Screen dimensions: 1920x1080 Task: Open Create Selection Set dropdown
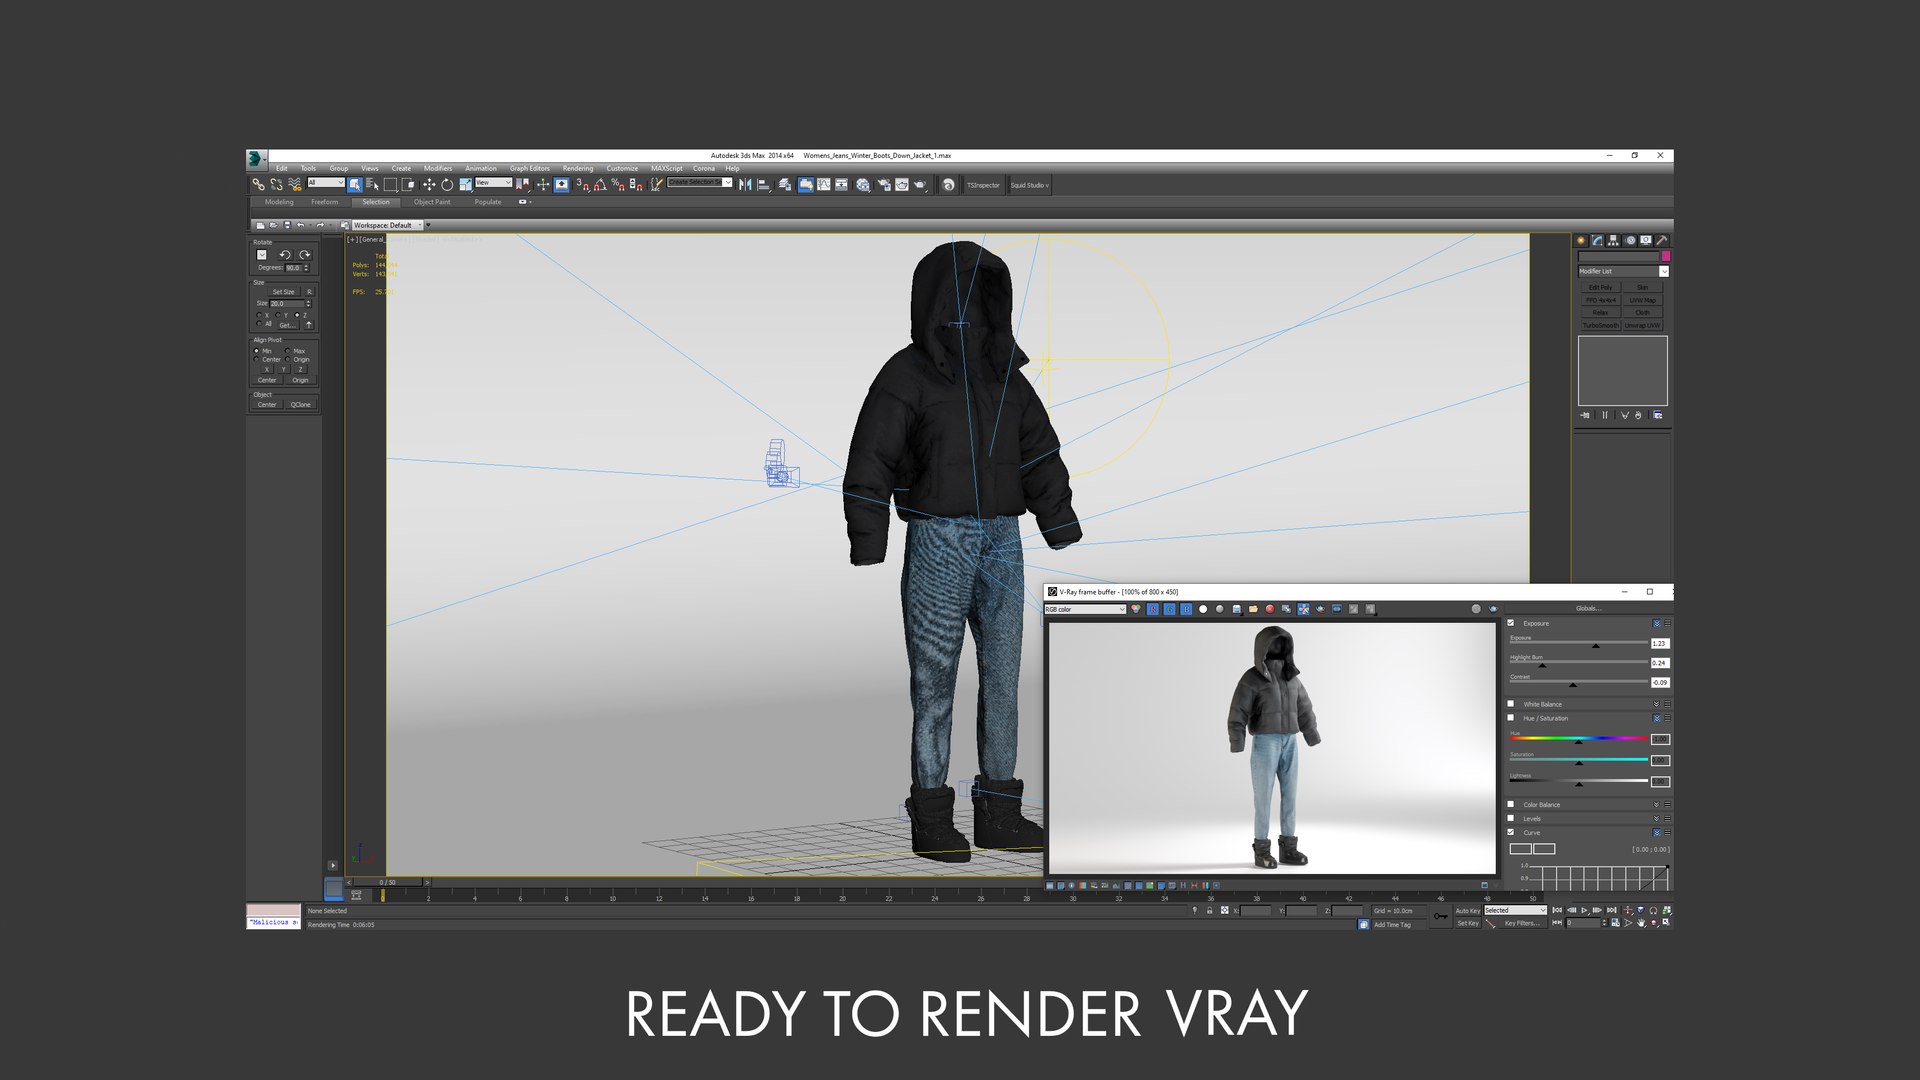(700, 182)
